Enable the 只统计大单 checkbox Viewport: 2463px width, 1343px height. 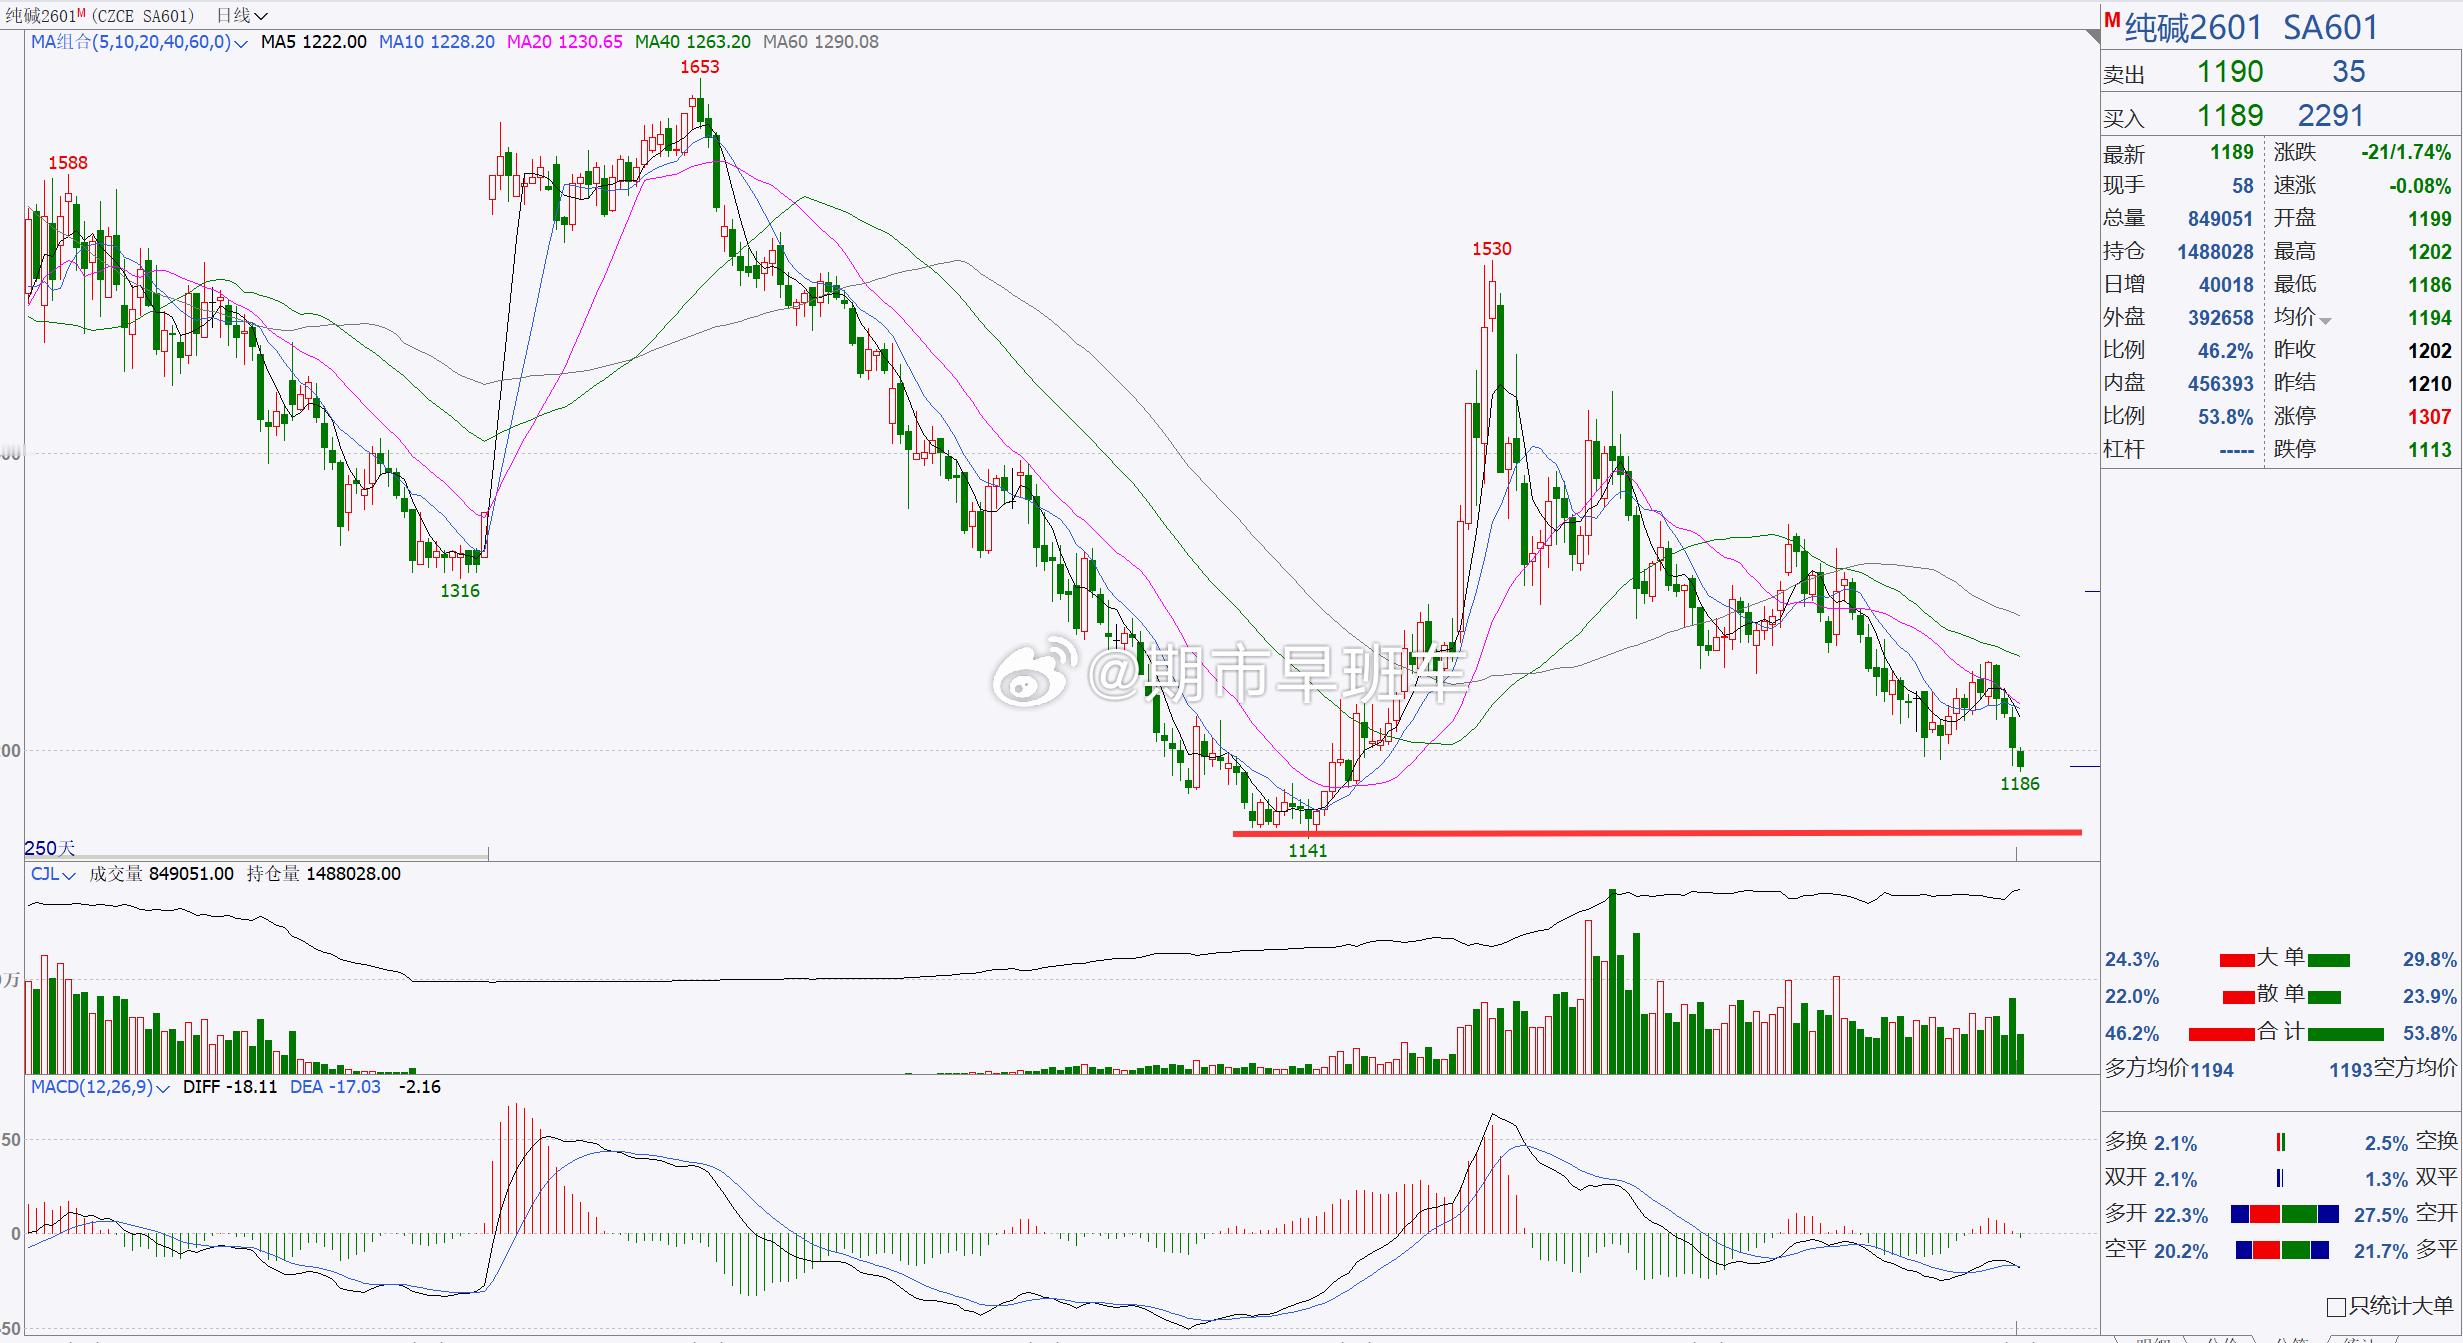point(2336,1307)
